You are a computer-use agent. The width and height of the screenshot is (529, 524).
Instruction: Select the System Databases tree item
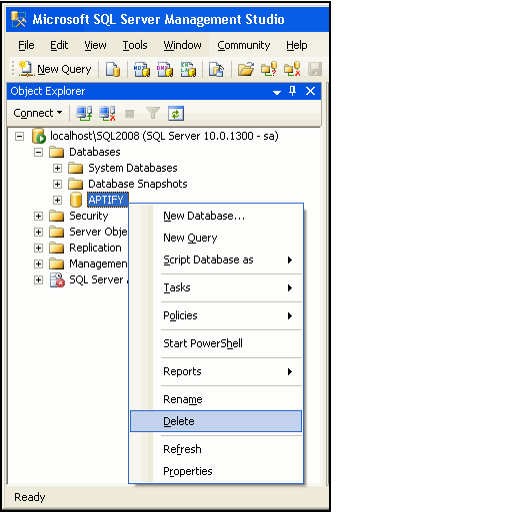133,168
